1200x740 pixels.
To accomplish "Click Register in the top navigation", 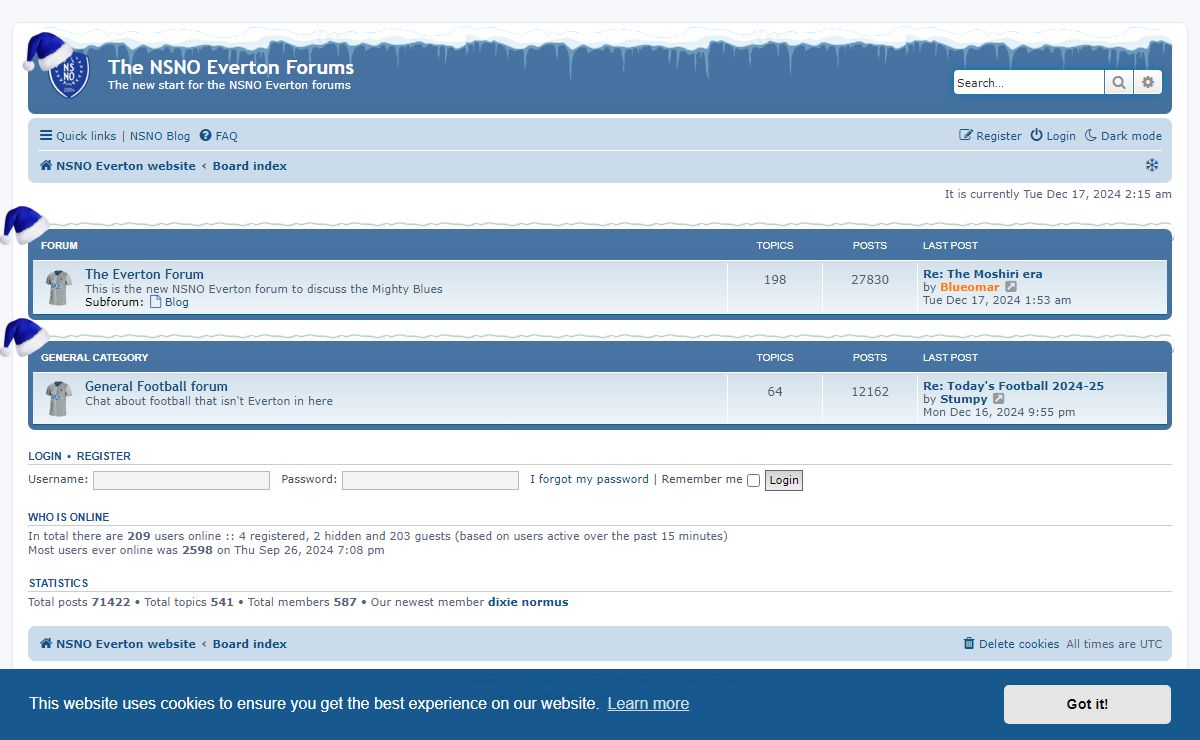I will (x=990, y=136).
